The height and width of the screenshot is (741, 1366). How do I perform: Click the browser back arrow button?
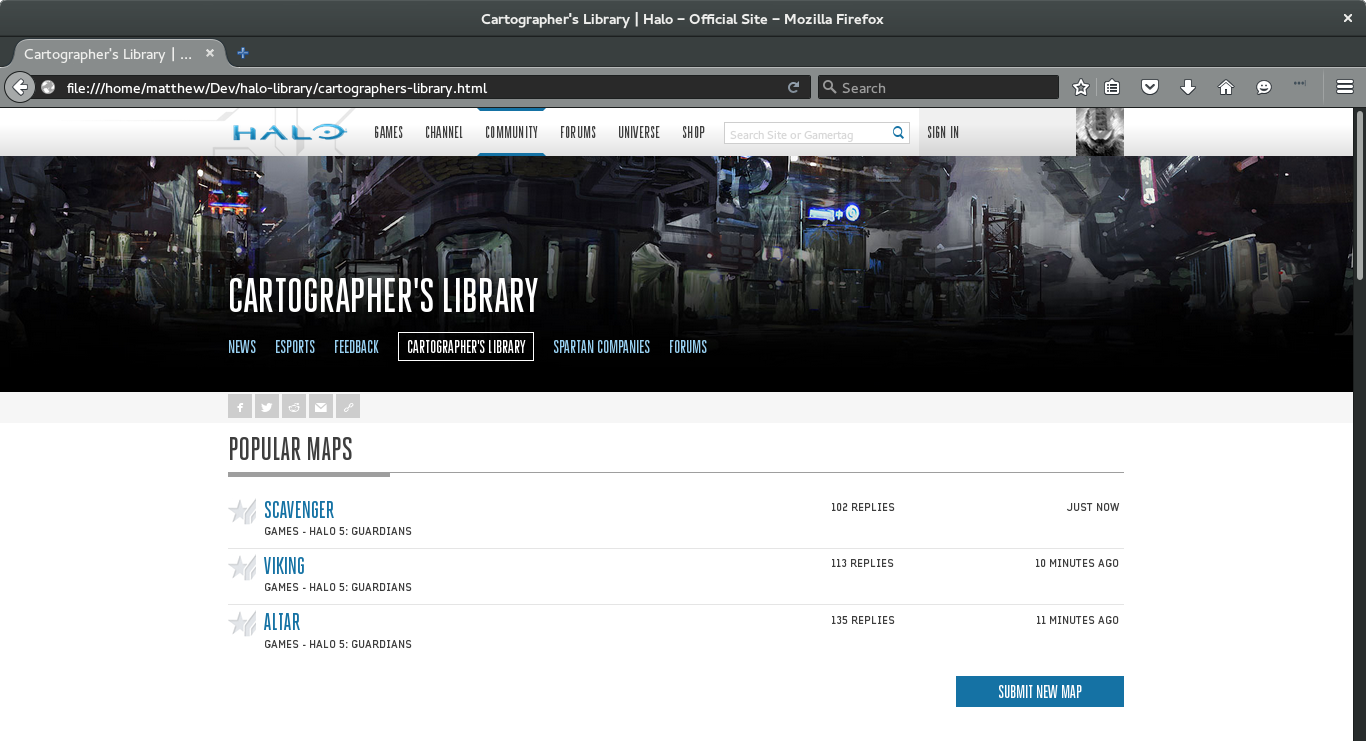tap(19, 87)
